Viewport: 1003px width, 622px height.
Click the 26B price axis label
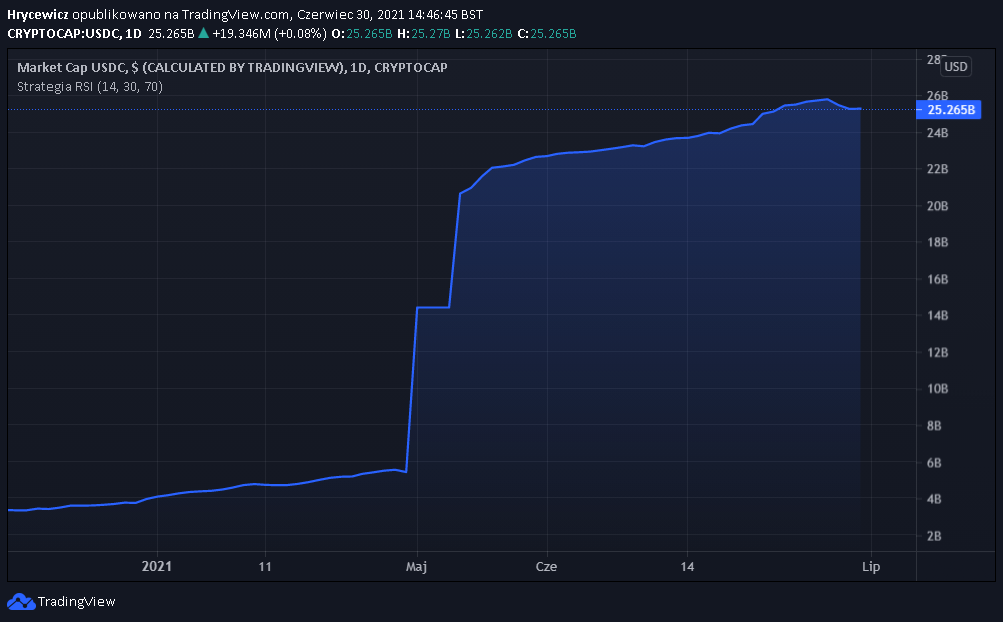click(x=937, y=96)
